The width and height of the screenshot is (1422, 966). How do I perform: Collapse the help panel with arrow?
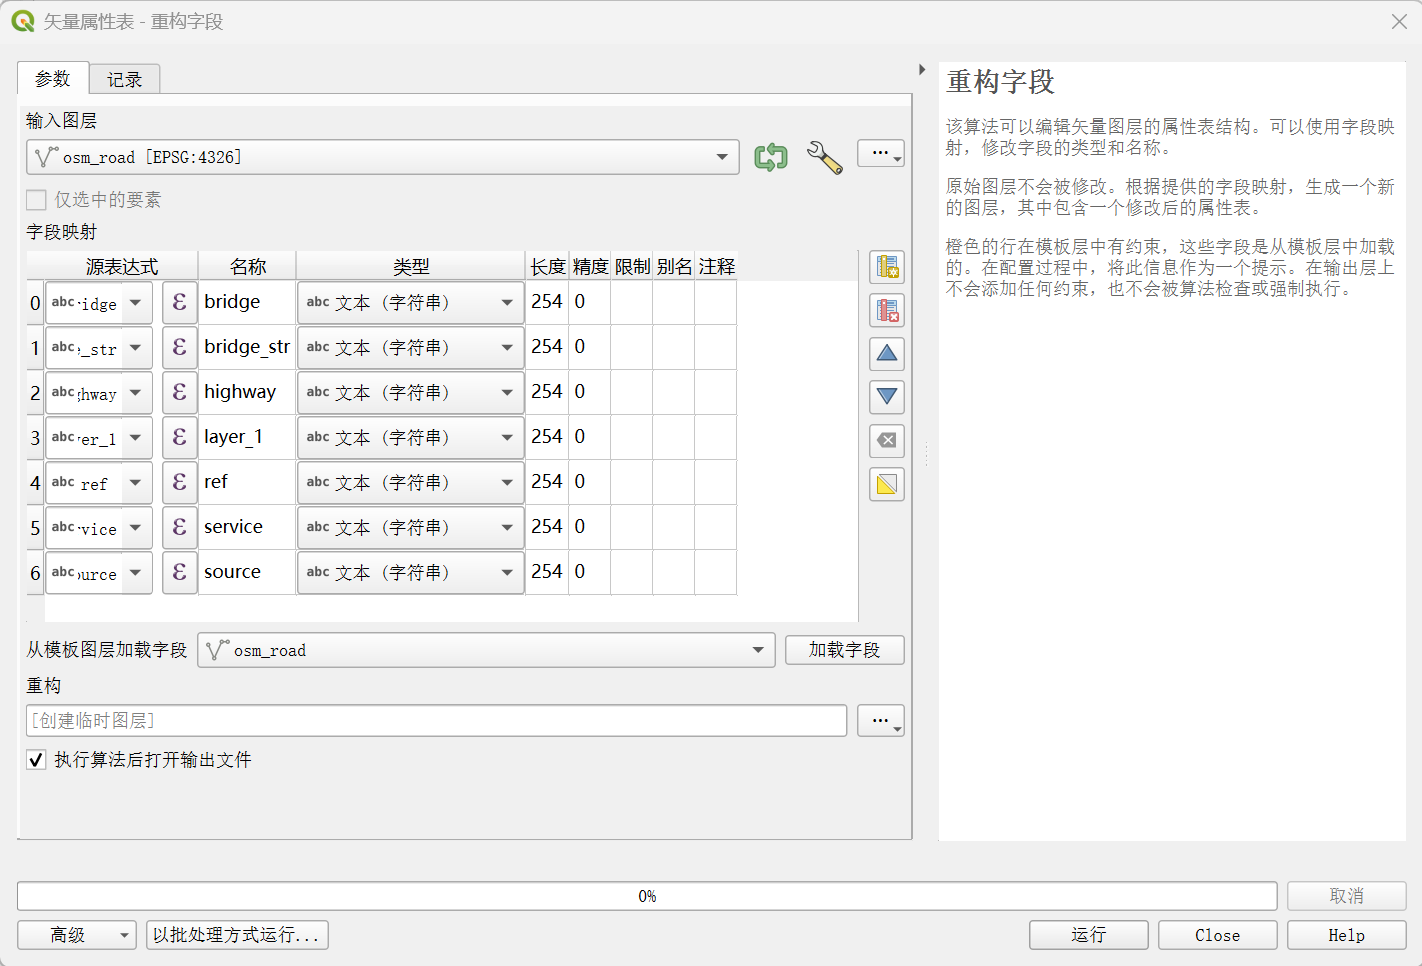point(922,70)
